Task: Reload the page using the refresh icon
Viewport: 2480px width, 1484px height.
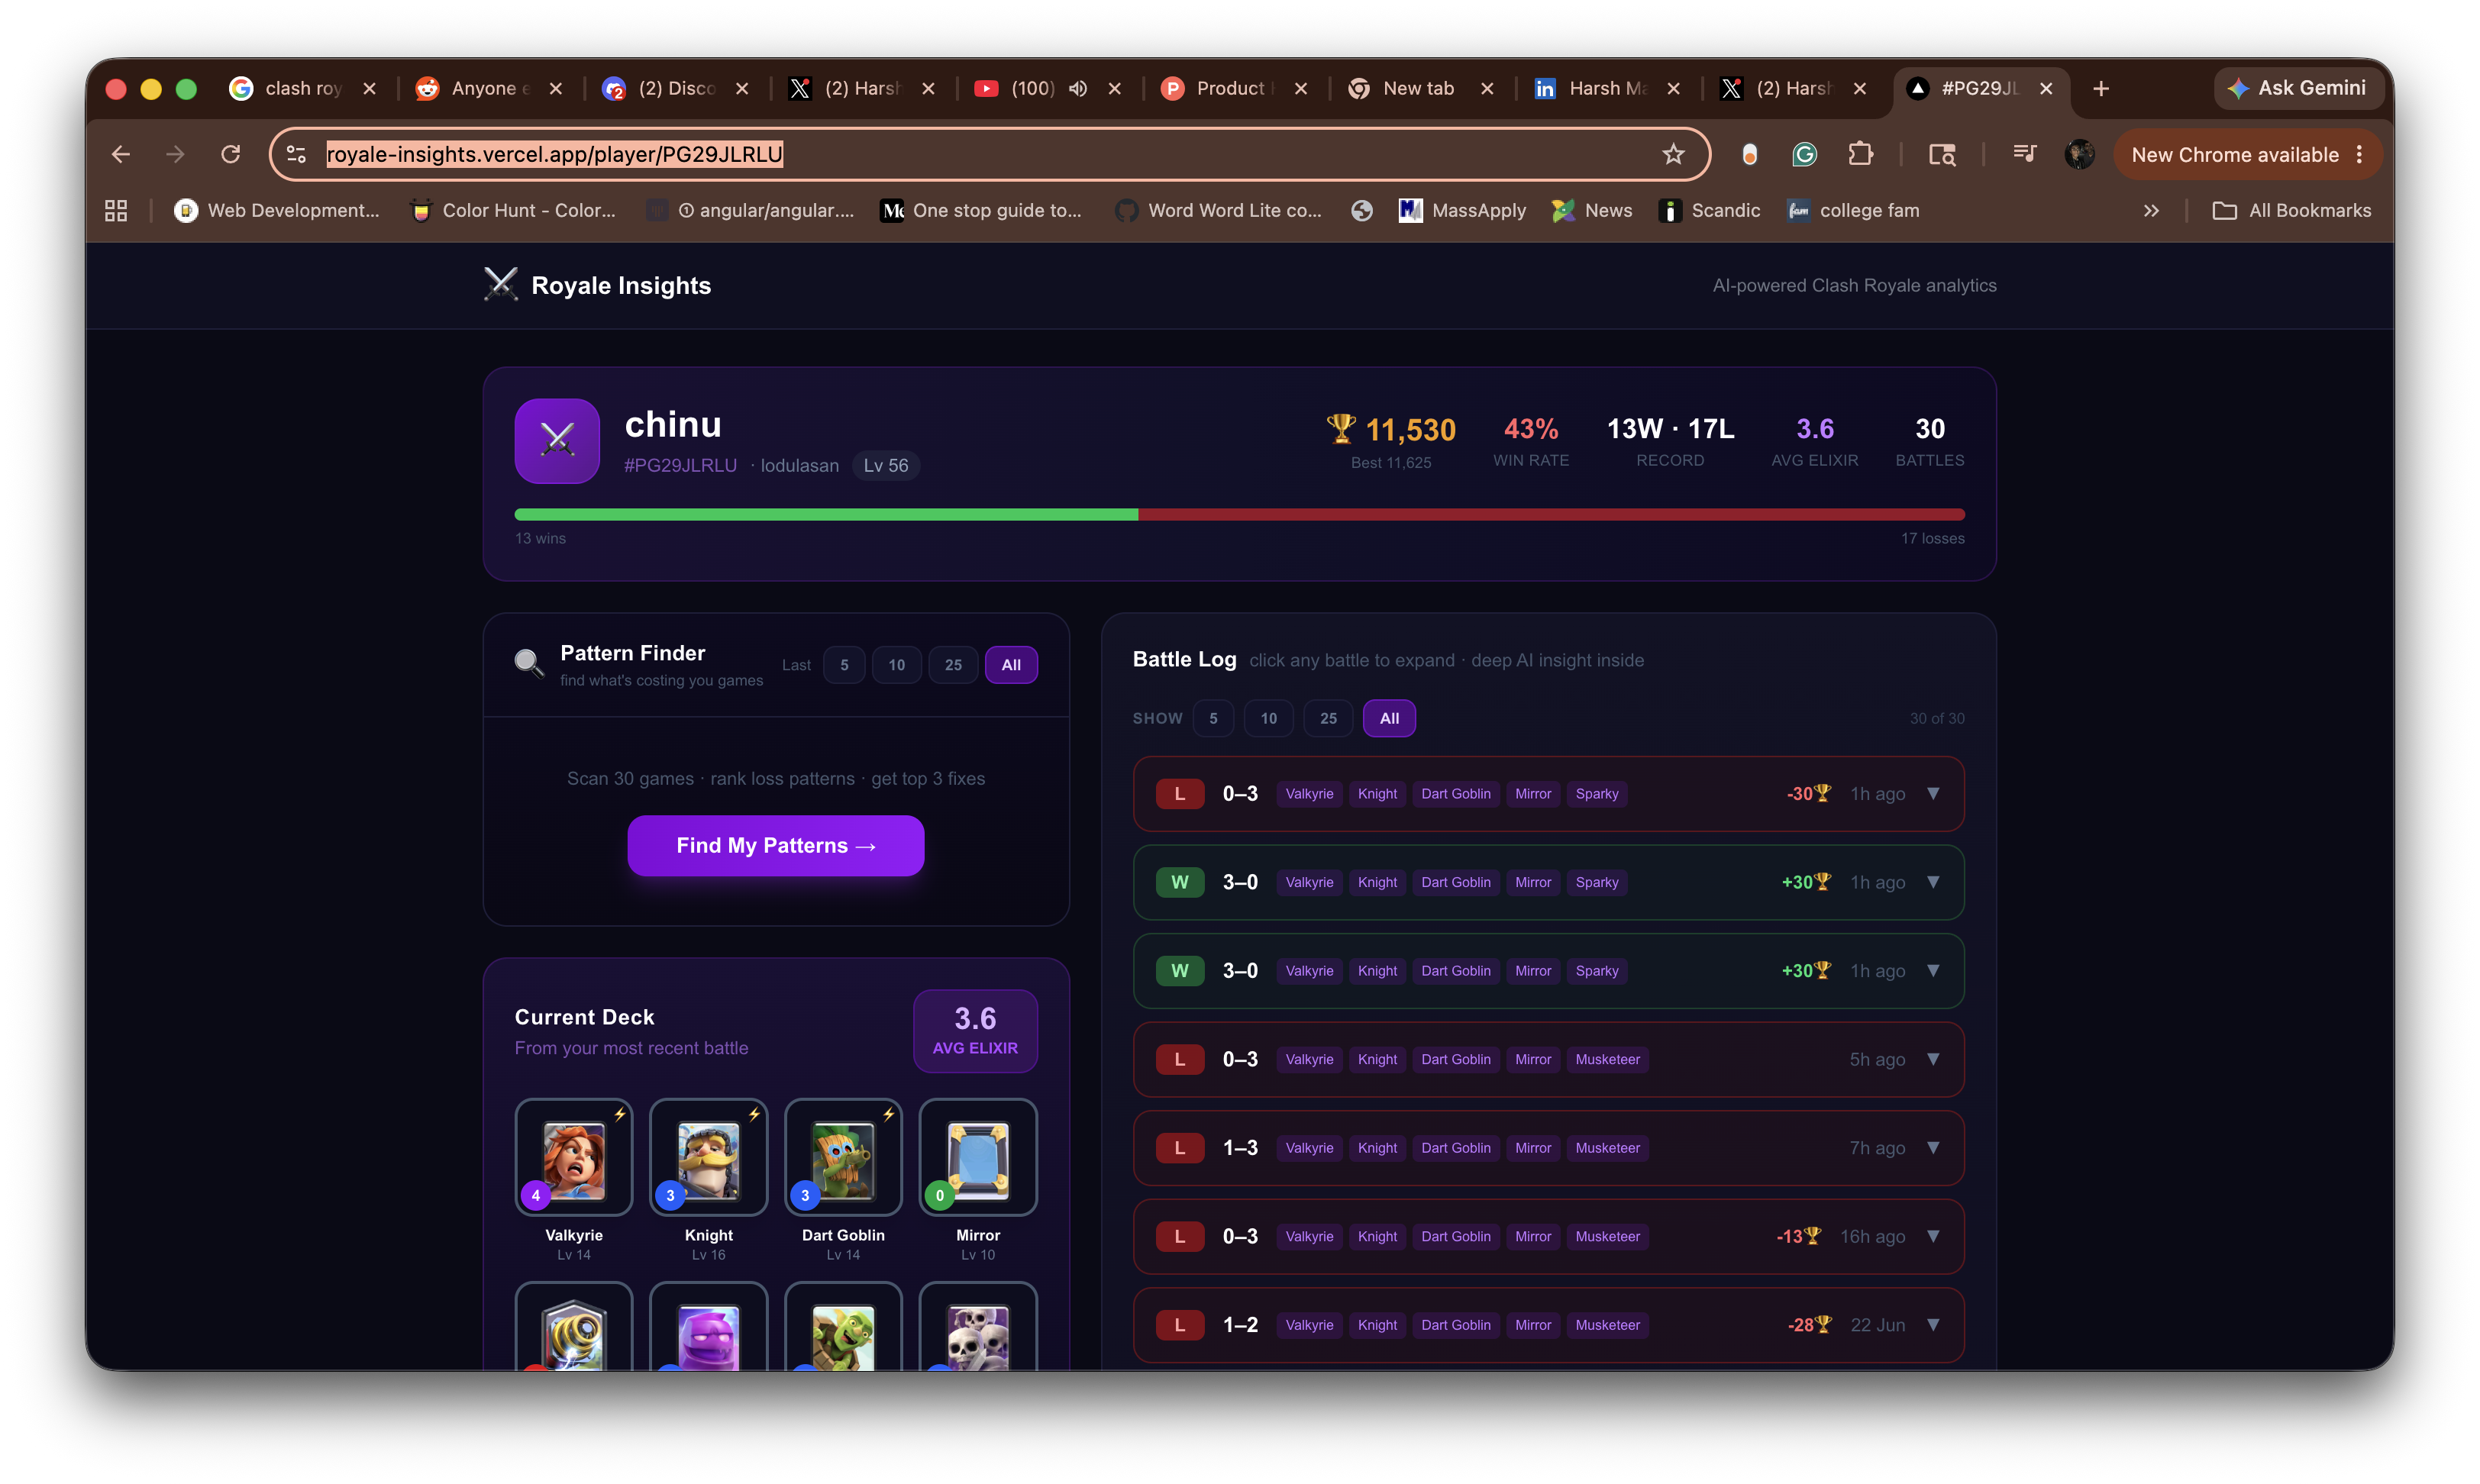Action: click(231, 154)
